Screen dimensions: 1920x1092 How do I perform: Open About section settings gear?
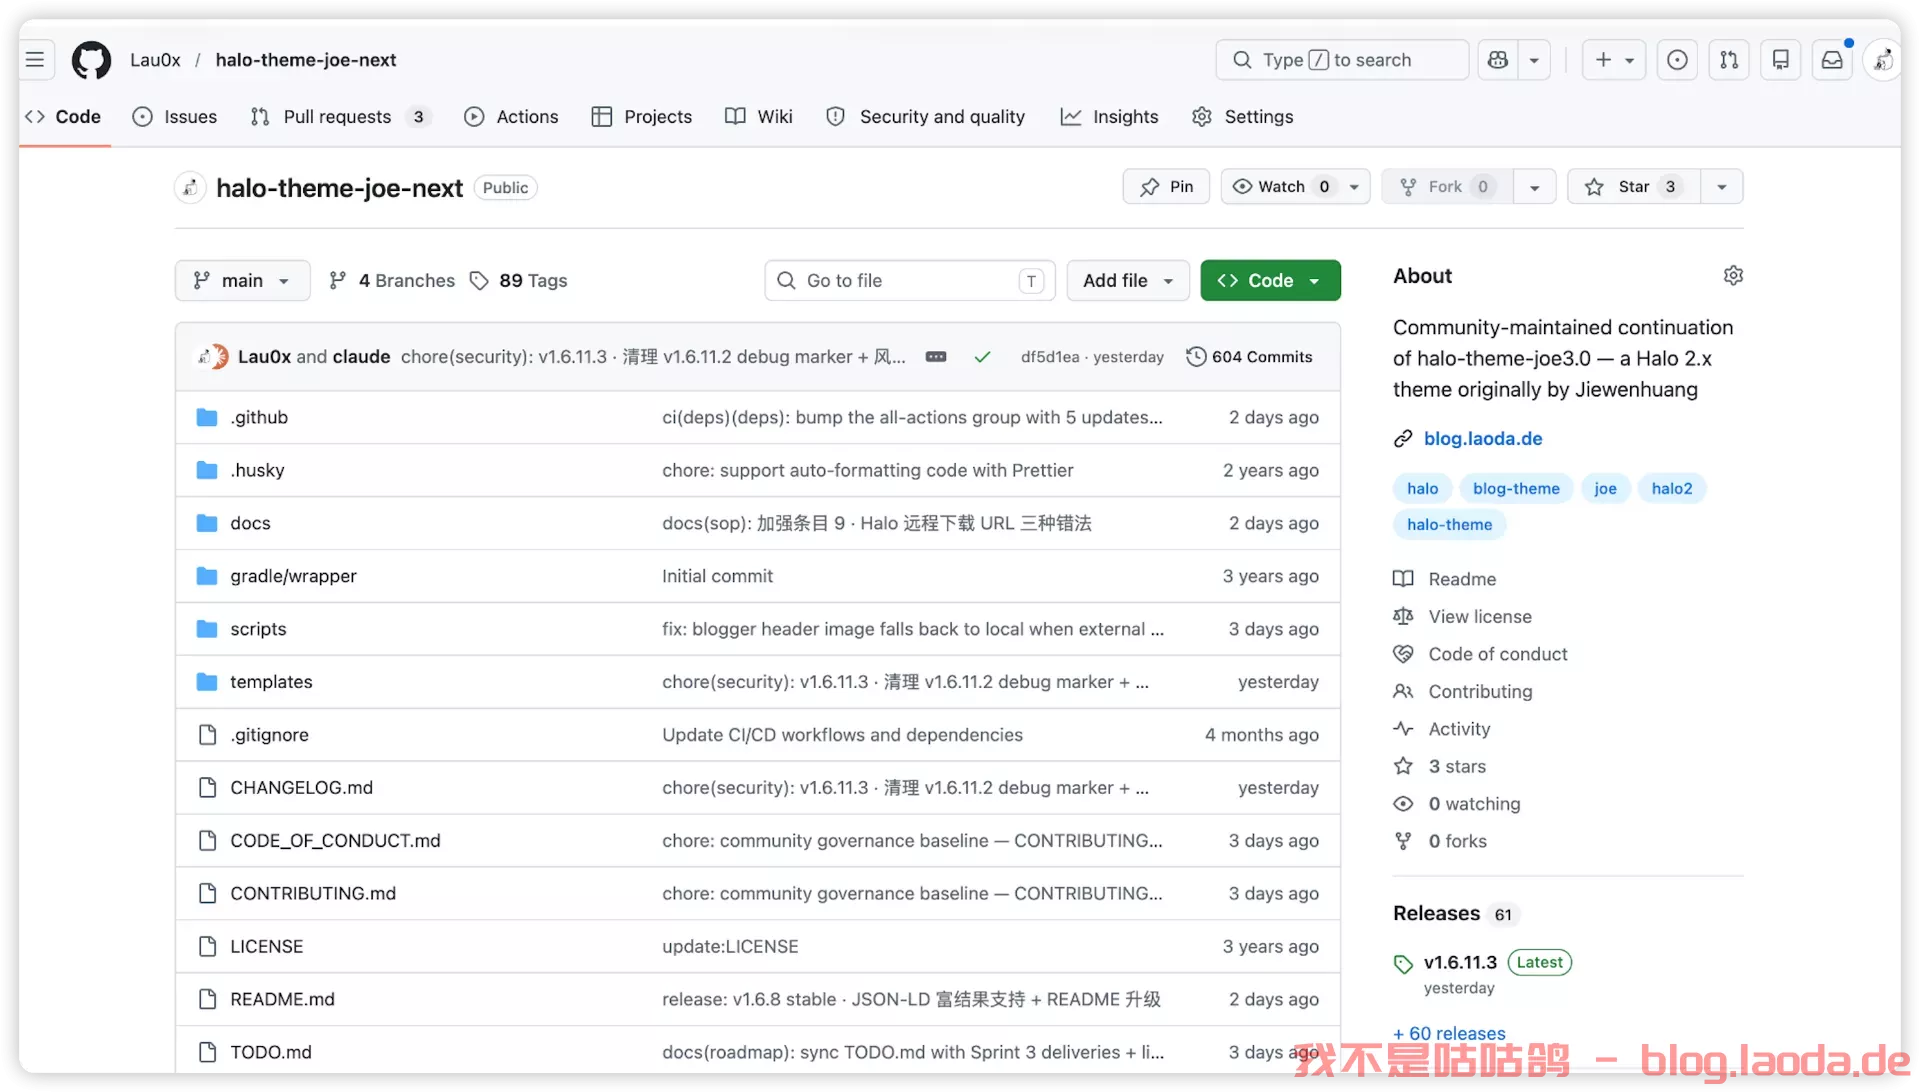pos(1733,276)
